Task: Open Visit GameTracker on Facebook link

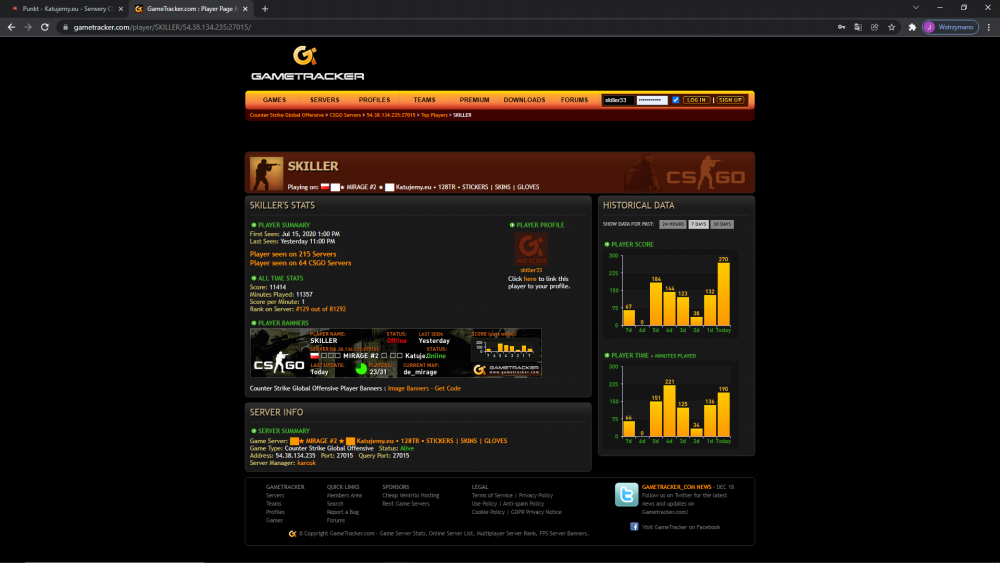Action: click(x=681, y=527)
